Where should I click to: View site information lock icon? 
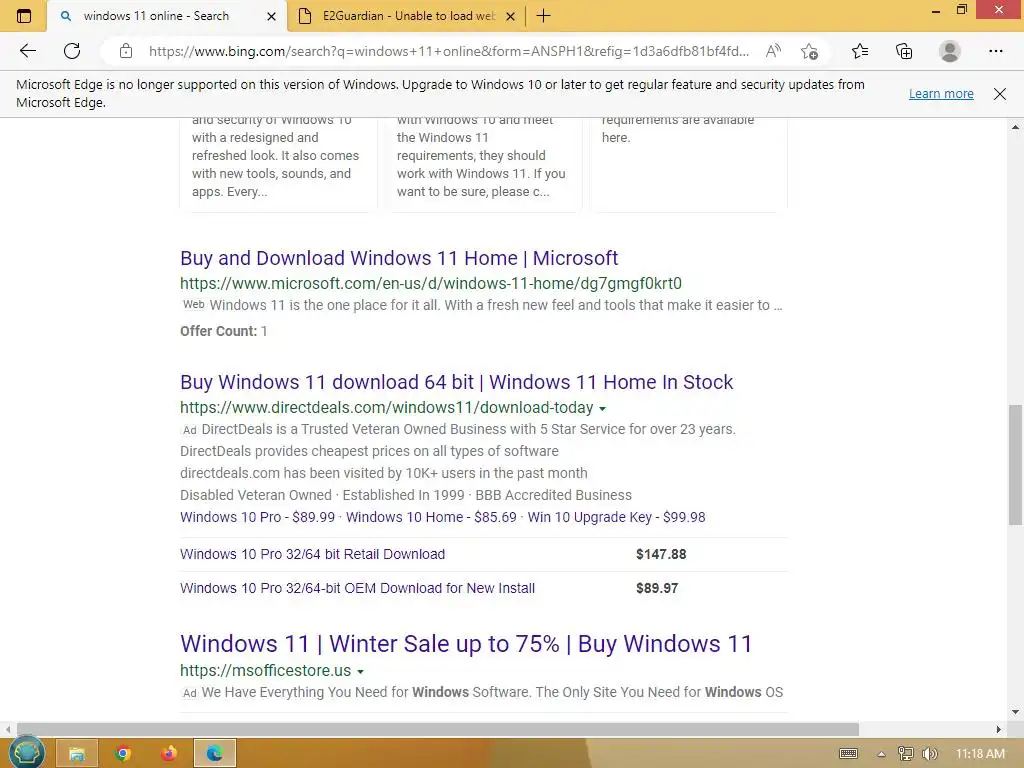pos(126,51)
